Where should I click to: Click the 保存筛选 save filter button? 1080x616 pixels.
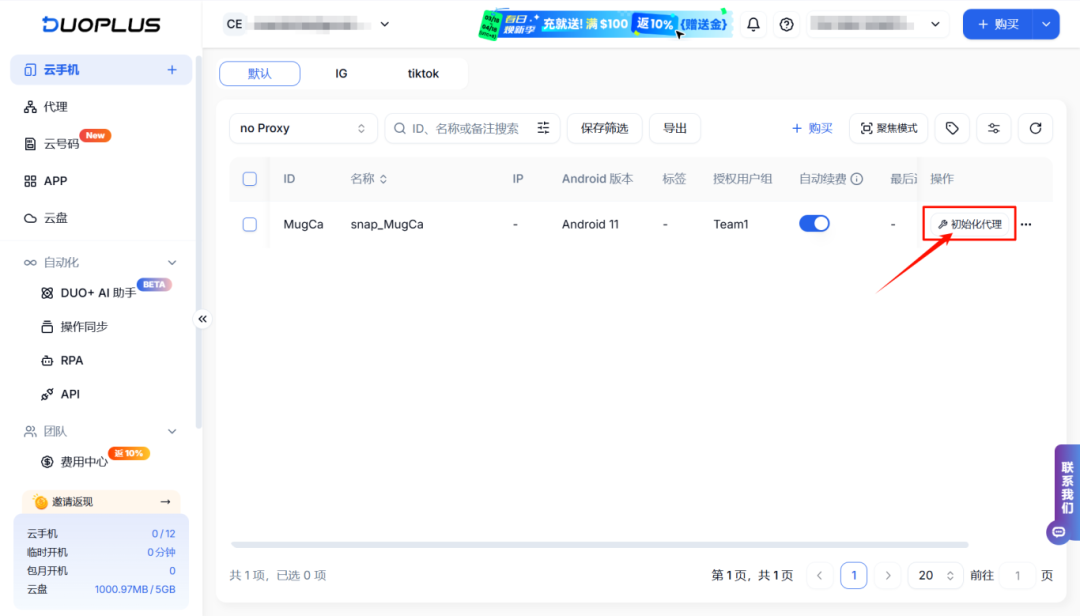pos(604,128)
